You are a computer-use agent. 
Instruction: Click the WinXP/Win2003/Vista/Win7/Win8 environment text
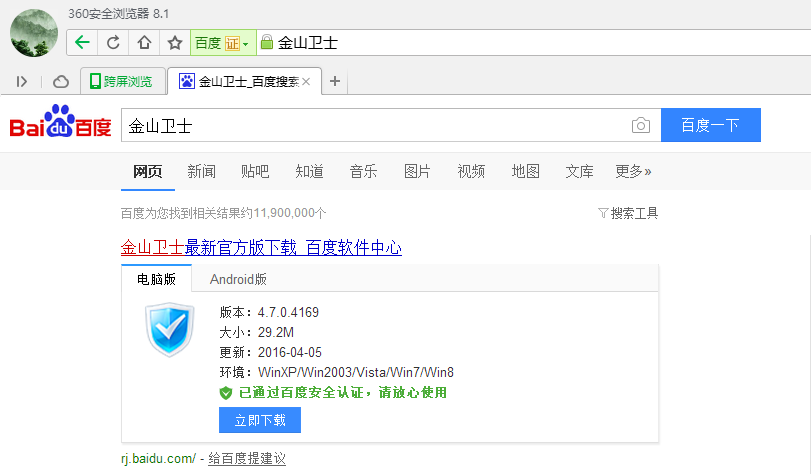[x=356, y=373]
